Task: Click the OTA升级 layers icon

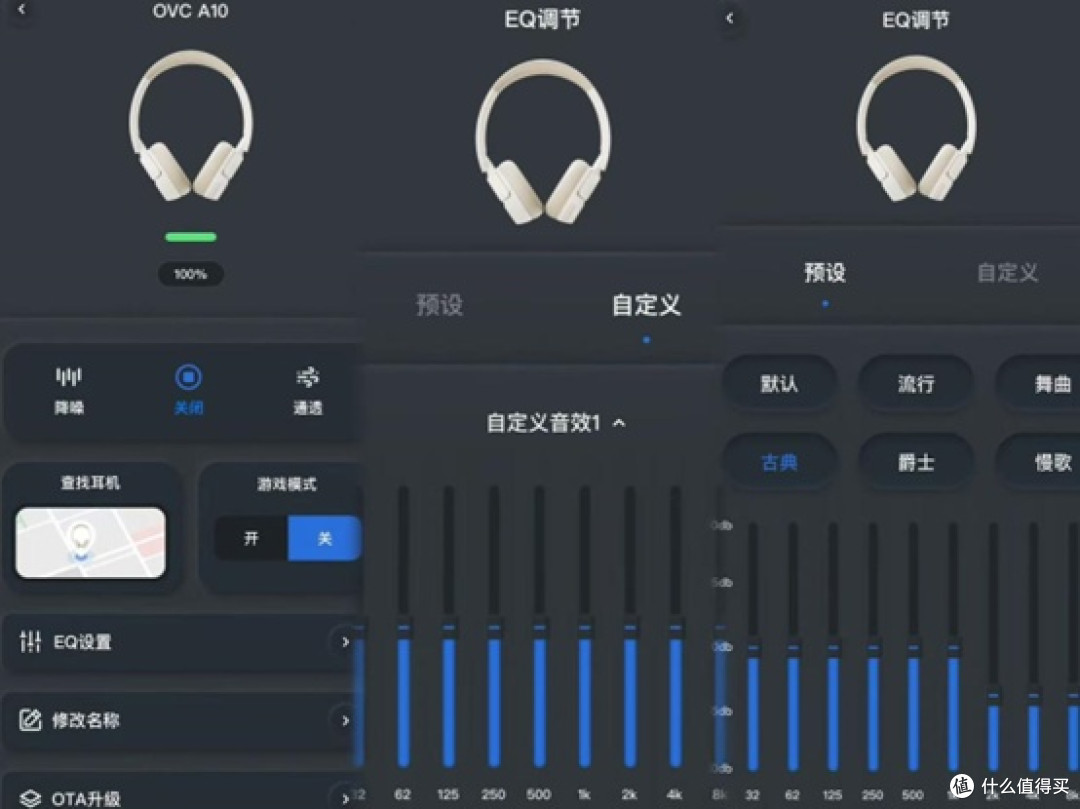Action: 30,798
